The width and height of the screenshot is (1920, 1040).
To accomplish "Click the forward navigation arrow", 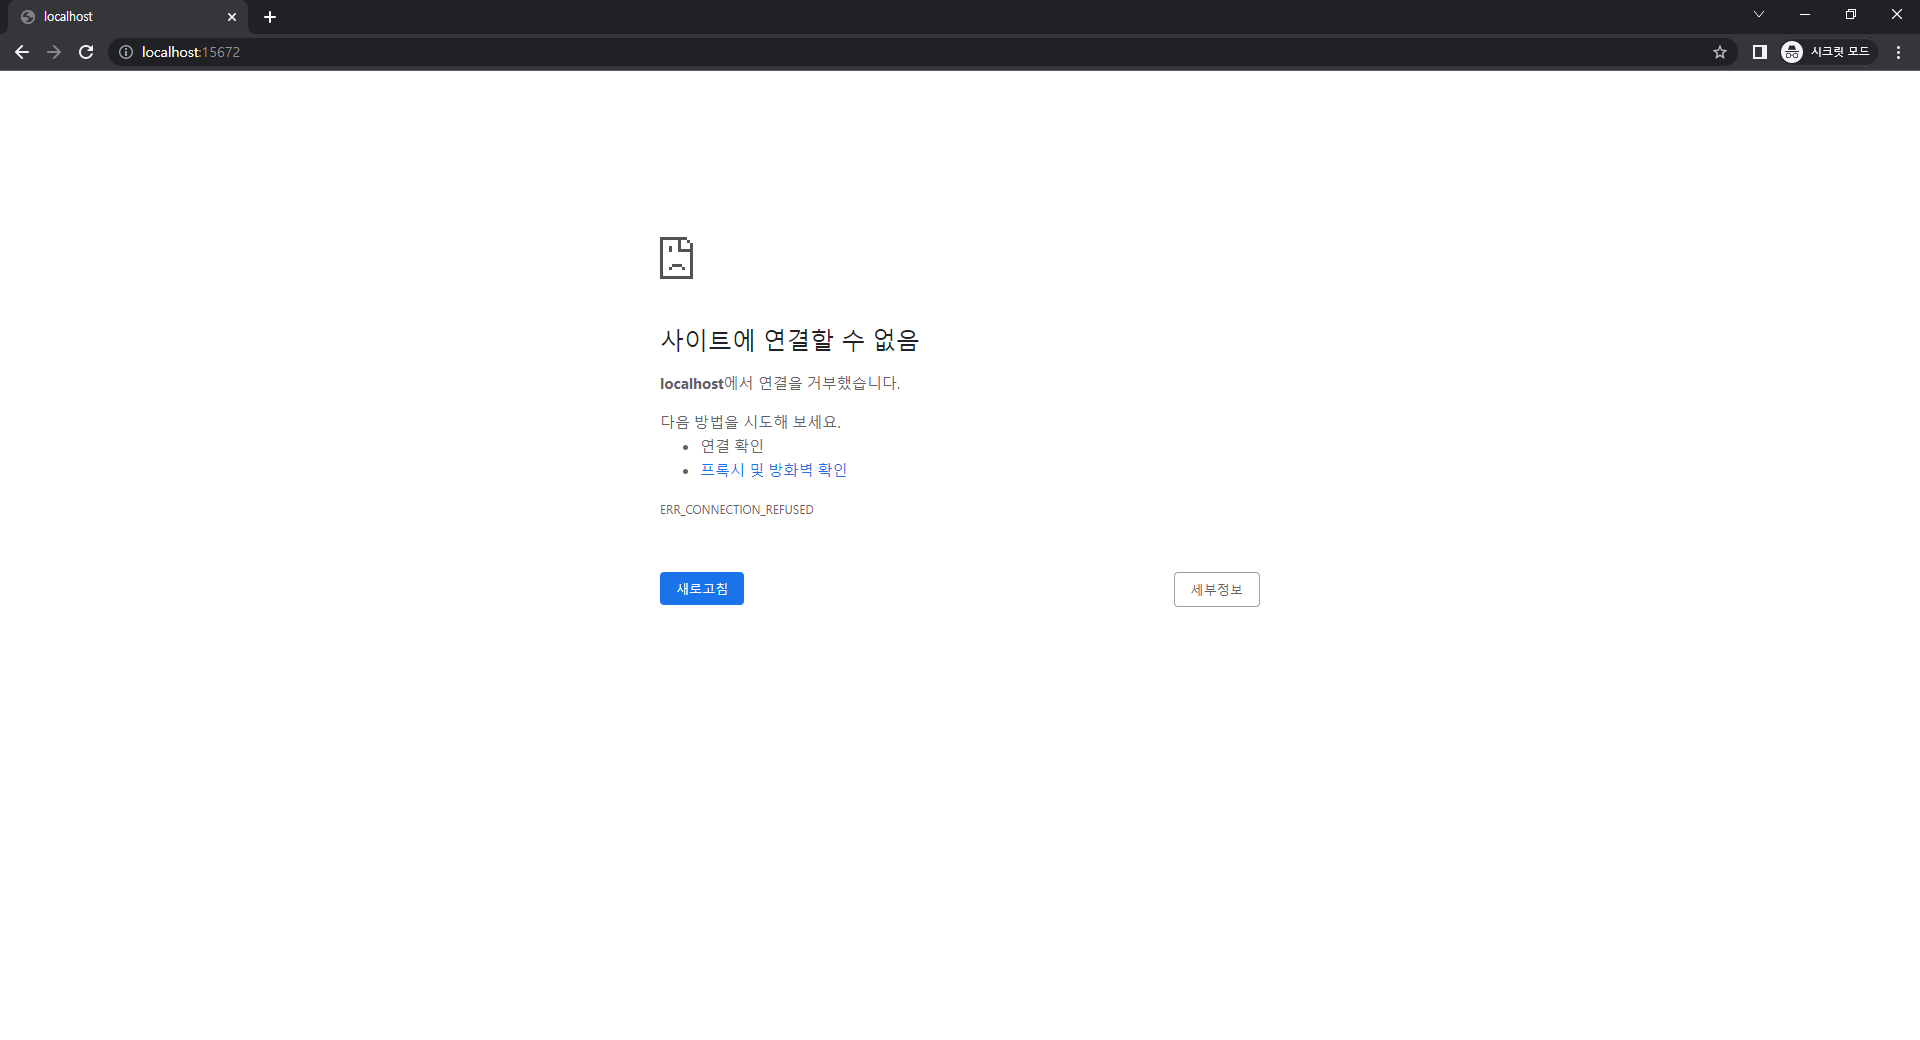I will [54, 51].
